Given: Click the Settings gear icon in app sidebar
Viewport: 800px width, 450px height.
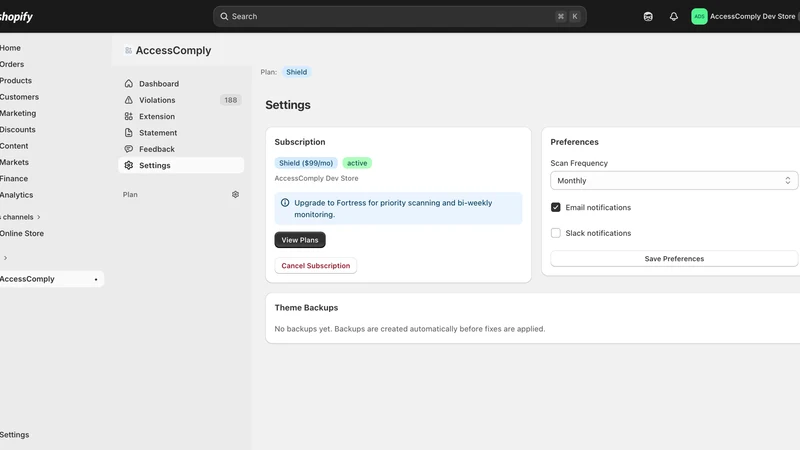Looking at the screenshot, I should coord(129,165).
